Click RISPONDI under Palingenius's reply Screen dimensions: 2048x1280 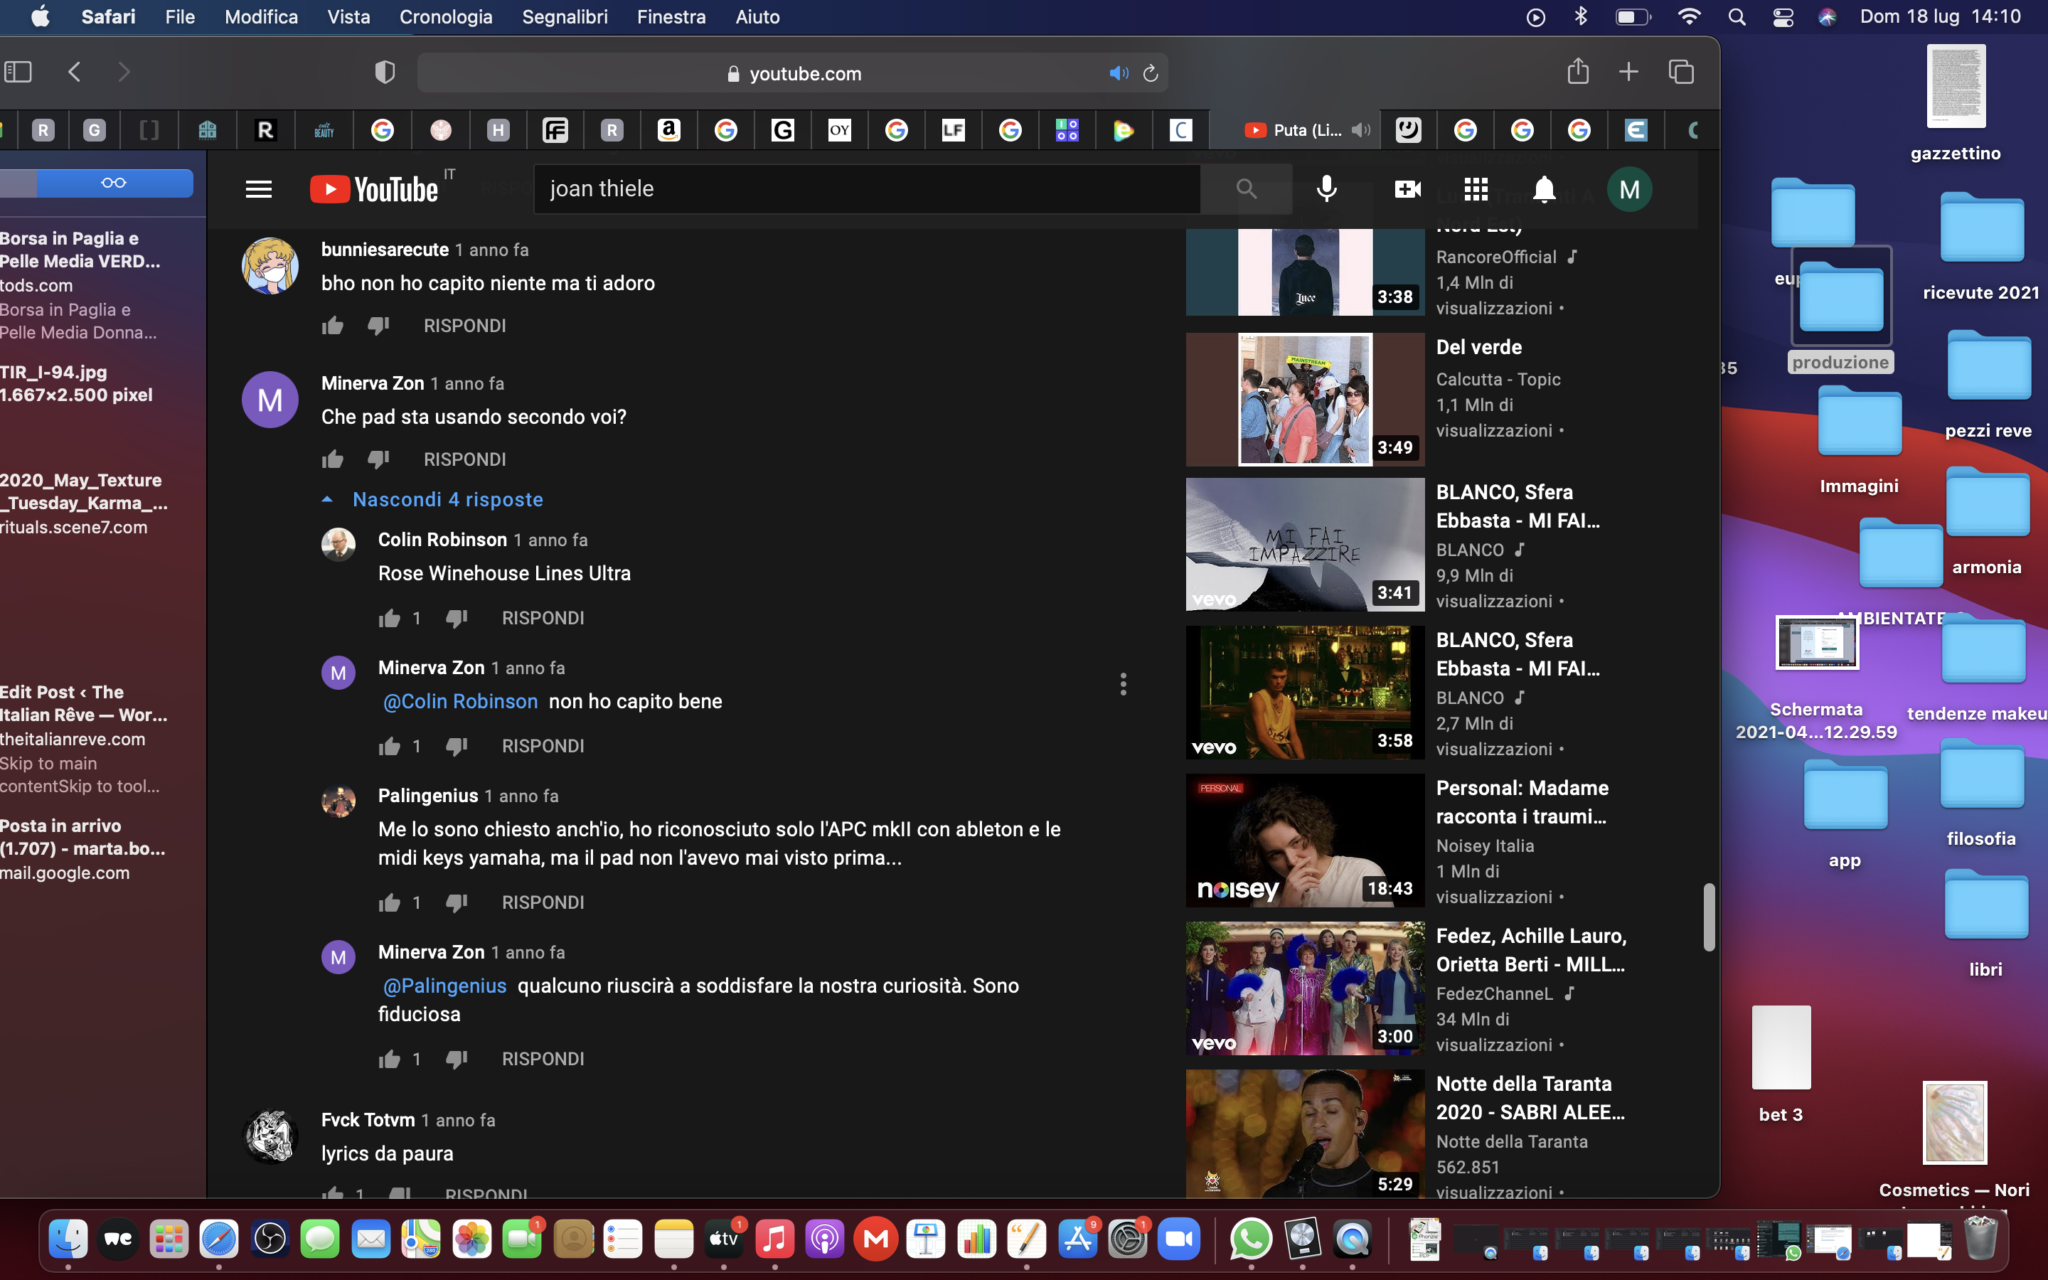coord(543,902)
